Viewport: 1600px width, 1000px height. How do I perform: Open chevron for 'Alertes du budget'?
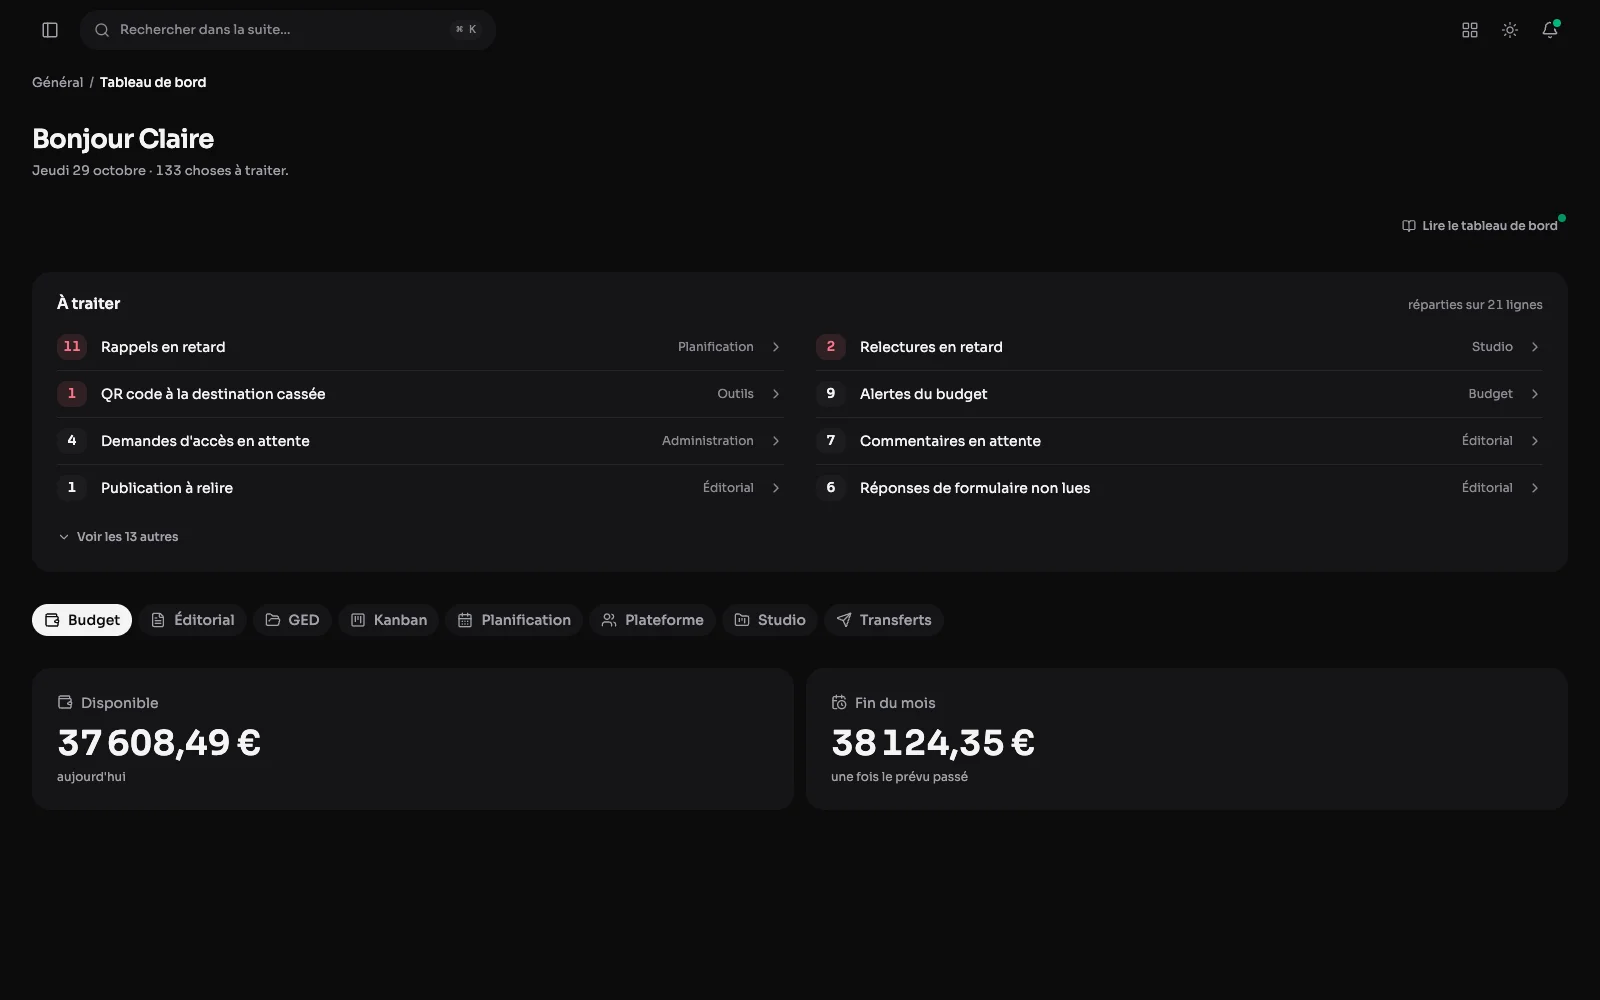(x=1535, y=394)
